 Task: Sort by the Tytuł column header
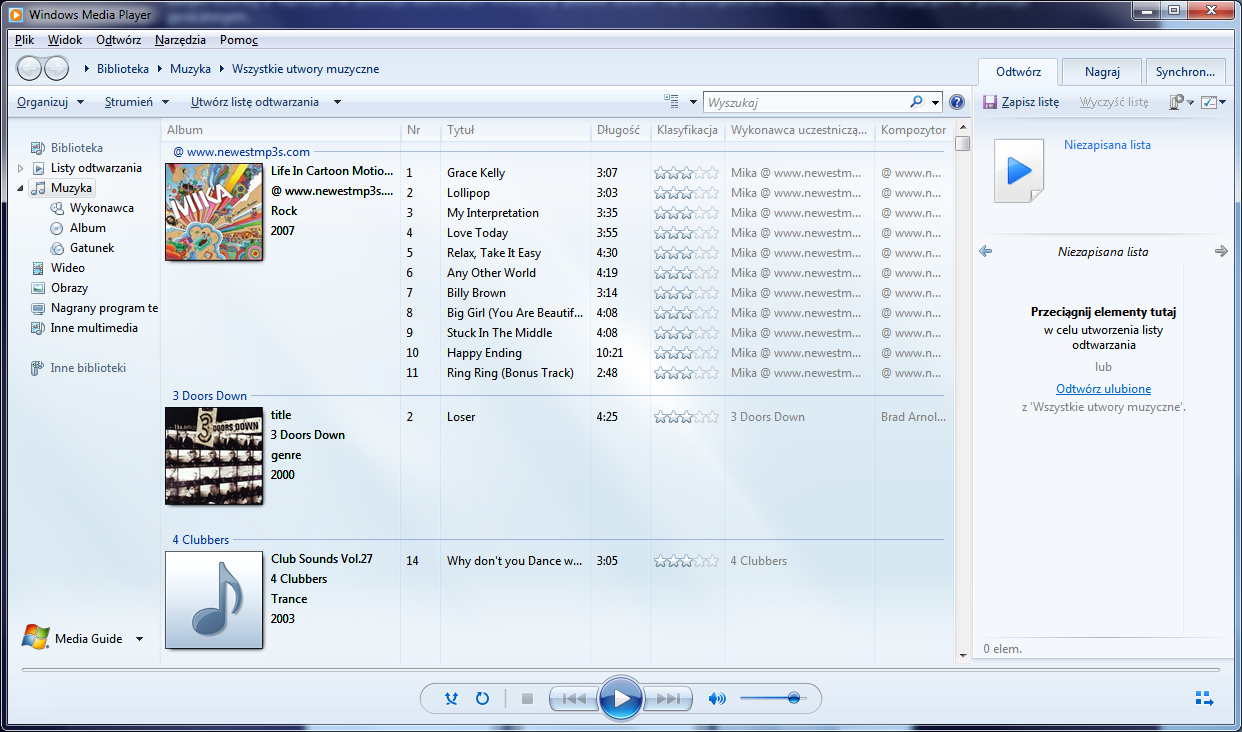pyautogui.click(x=515, y=130)
